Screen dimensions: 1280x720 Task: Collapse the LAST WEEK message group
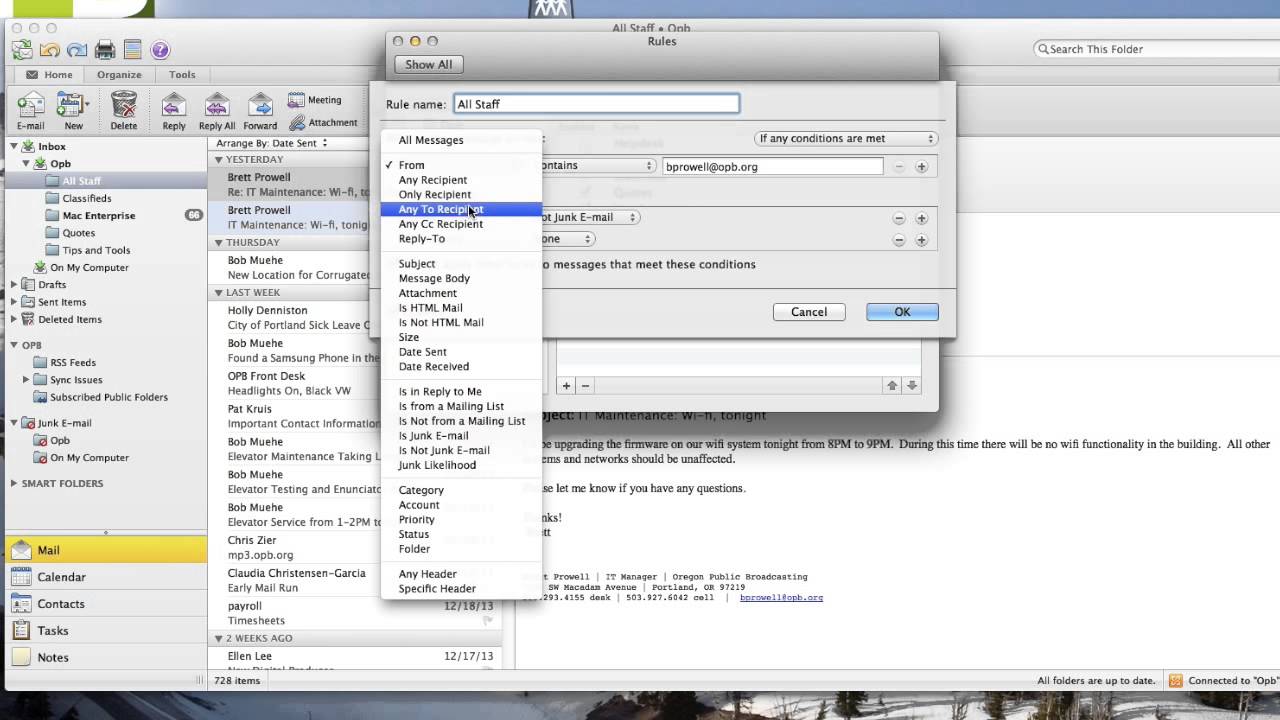point(219,293)
